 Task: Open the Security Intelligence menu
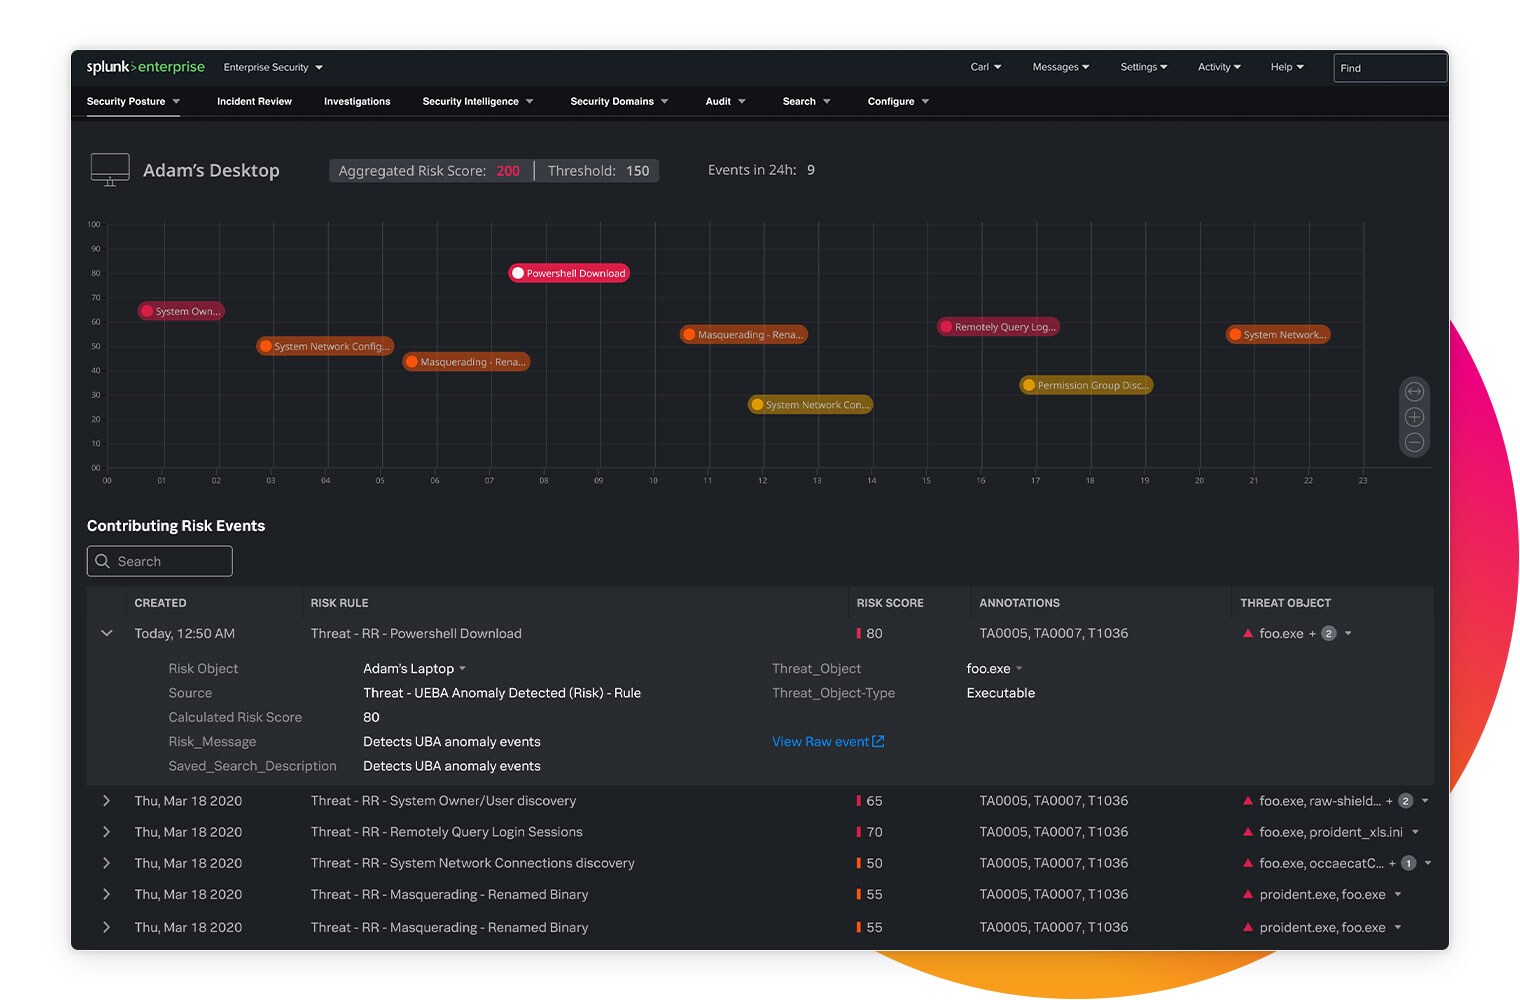click(478, 101)
